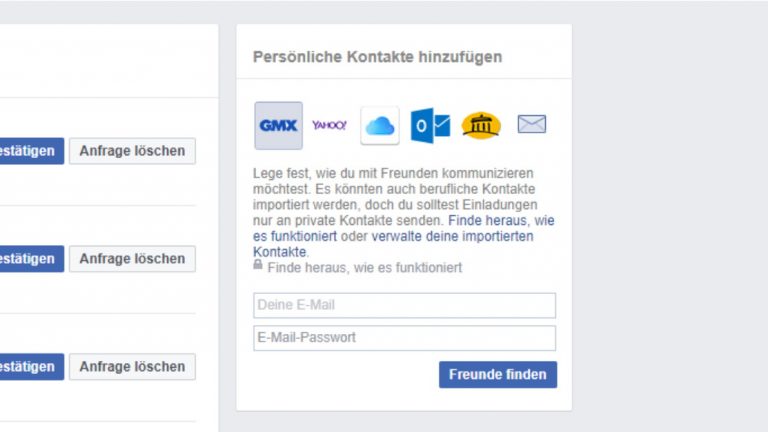Viewport: 768px width, 432px height.
Task: Delete the first friend request with Anfrage löschen
Action: point(132,151)
